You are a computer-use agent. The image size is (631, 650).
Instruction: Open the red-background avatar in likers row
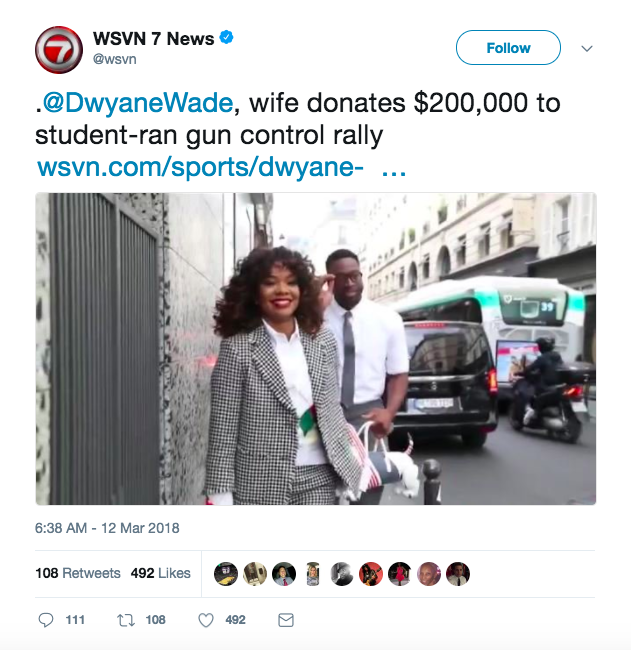click(371, 574)
